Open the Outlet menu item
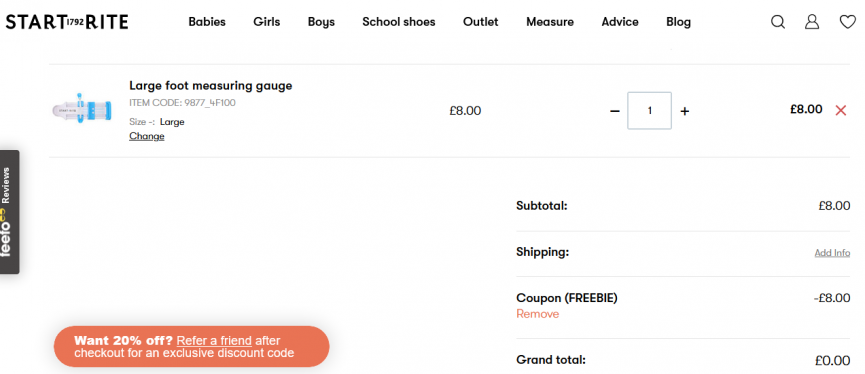865x374 pixels. (x=480, y=22)
